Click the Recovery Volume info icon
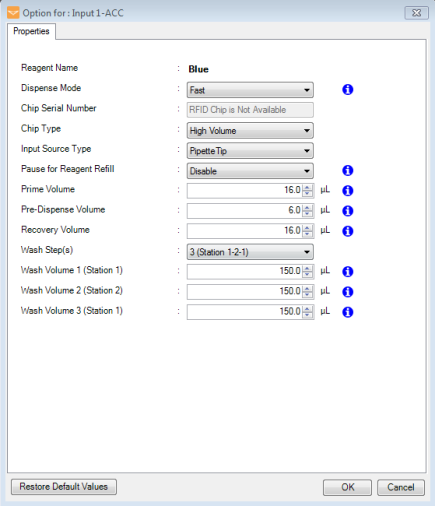435x506 pixels. click(x=348, y=231)
